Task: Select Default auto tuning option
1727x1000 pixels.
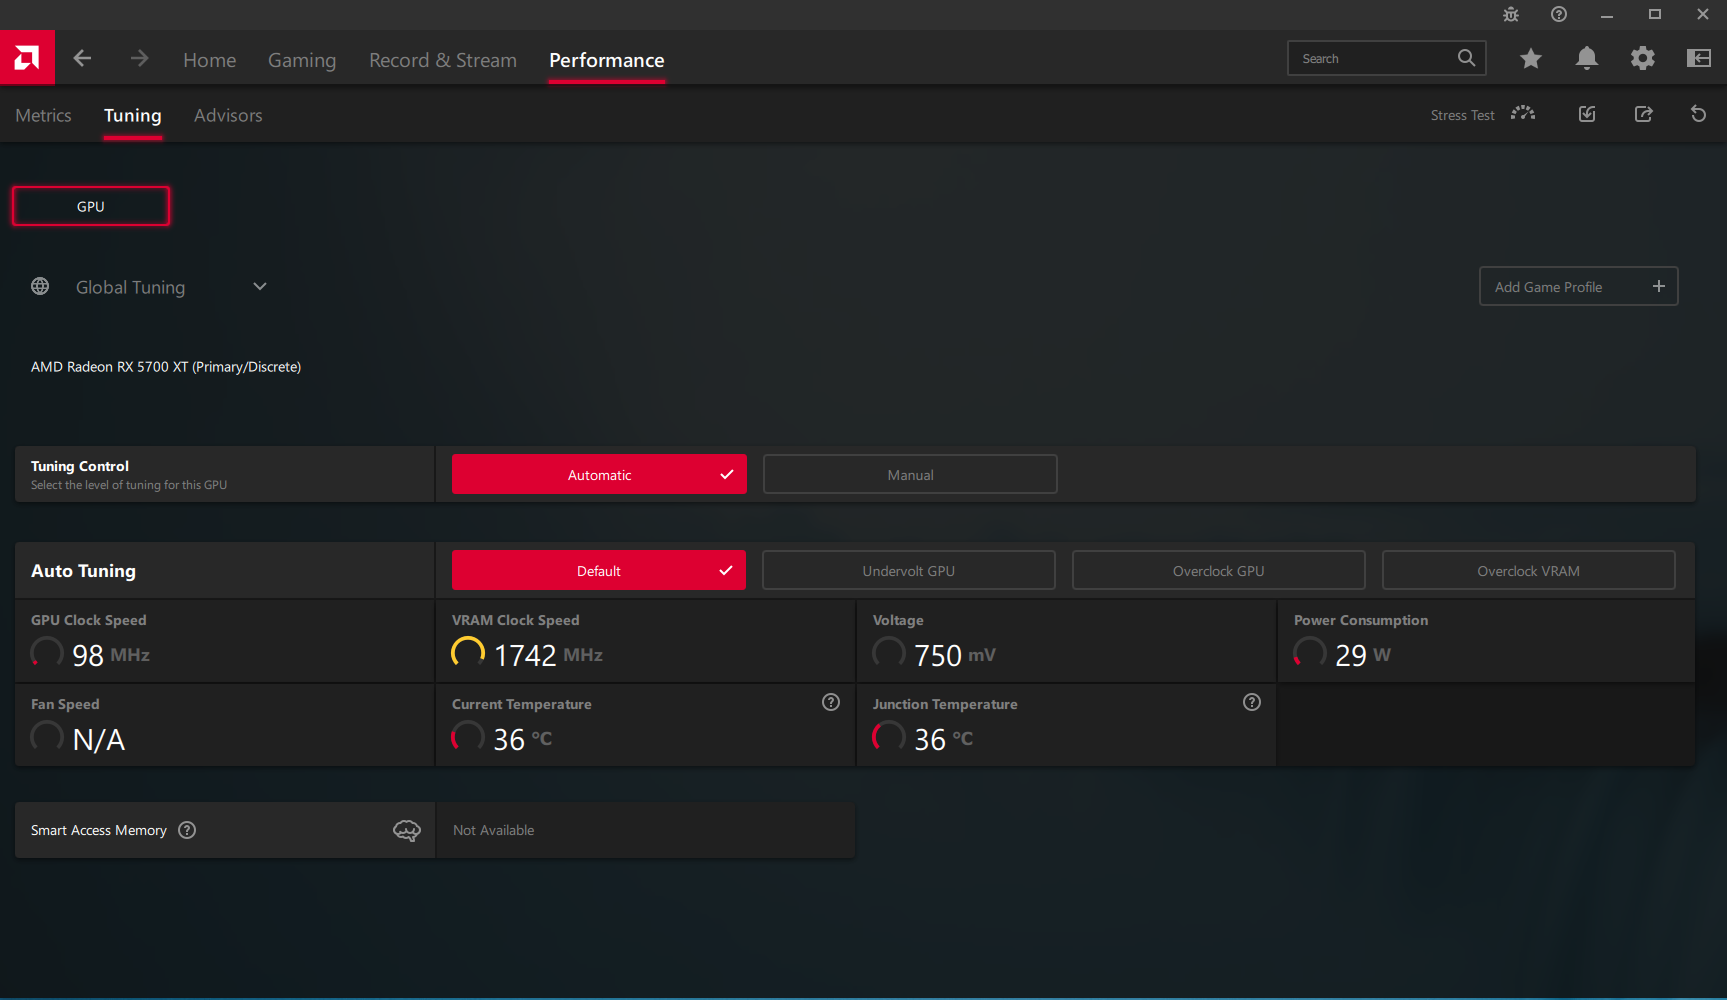Action: (x=599, y=570)
